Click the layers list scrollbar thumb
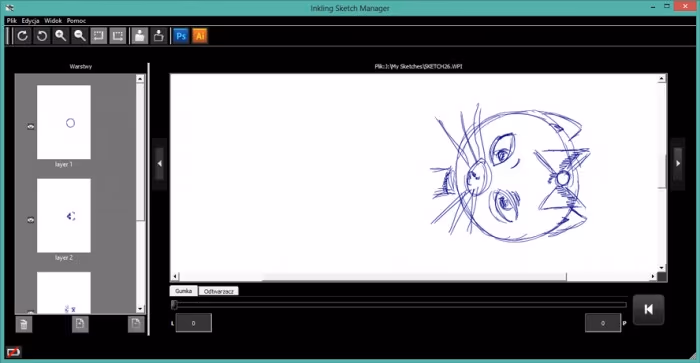This screenshot has width=700, height=363. click(140, 152)
